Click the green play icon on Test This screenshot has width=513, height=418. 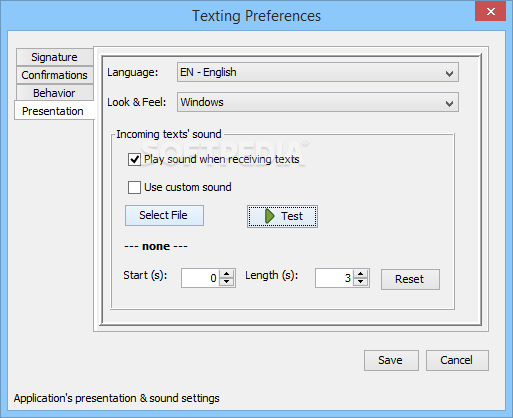point(269,216)
